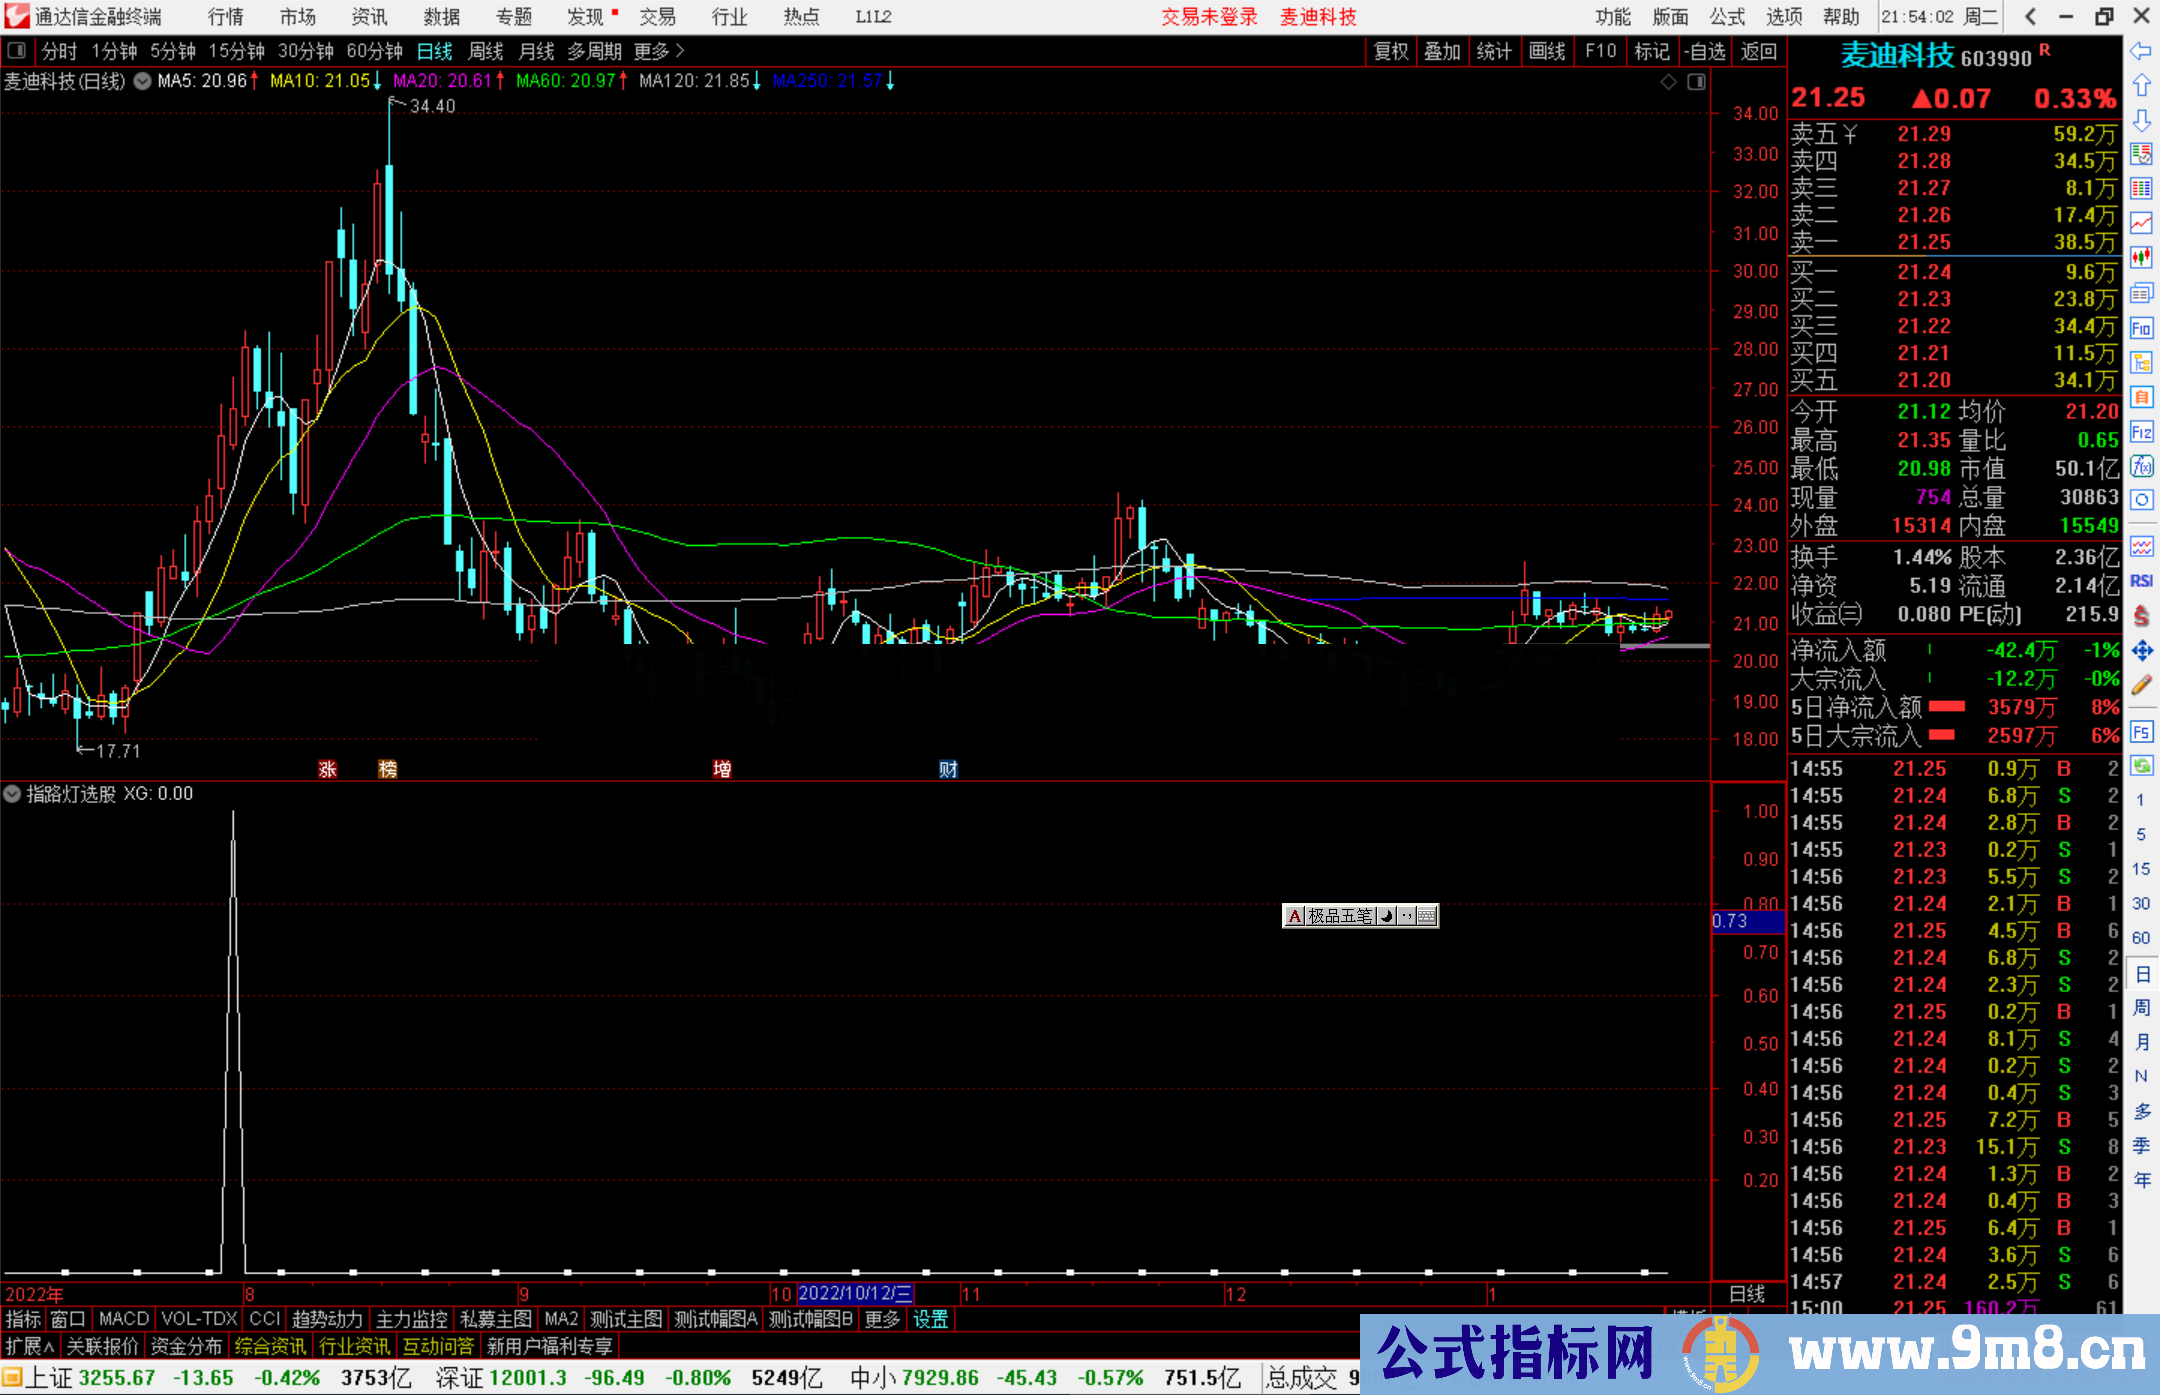Click the 复权 button
2160x1395 pixels.
(1390, 51)
